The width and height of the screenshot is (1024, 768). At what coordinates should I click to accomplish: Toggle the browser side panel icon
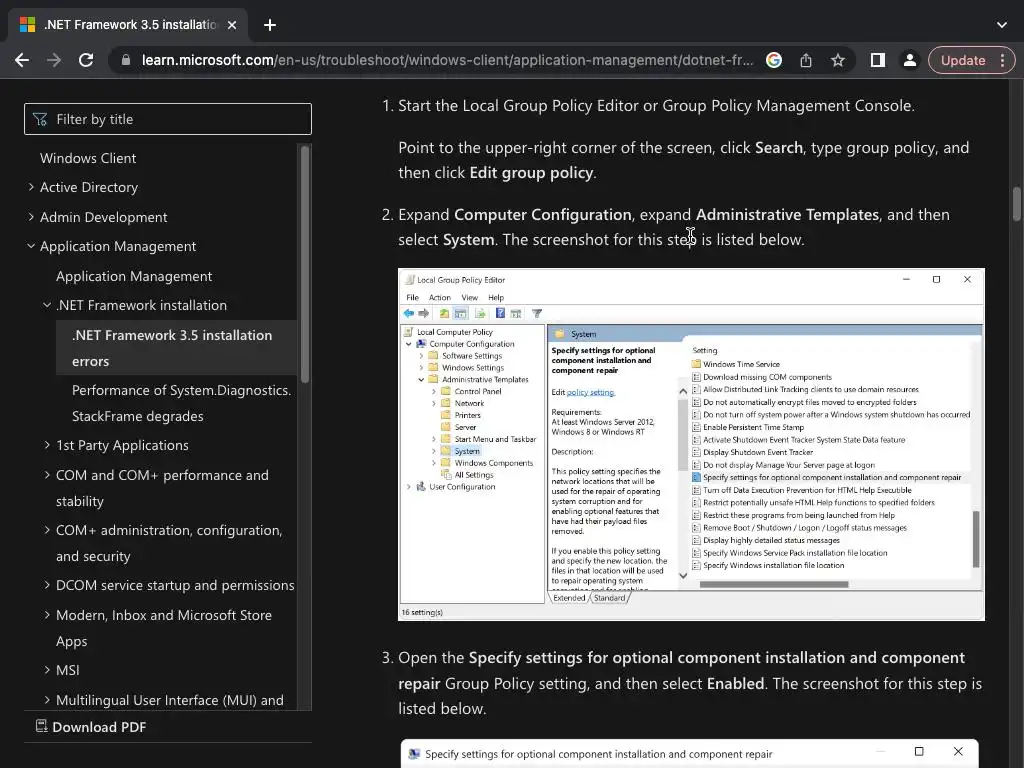[878, 60]
